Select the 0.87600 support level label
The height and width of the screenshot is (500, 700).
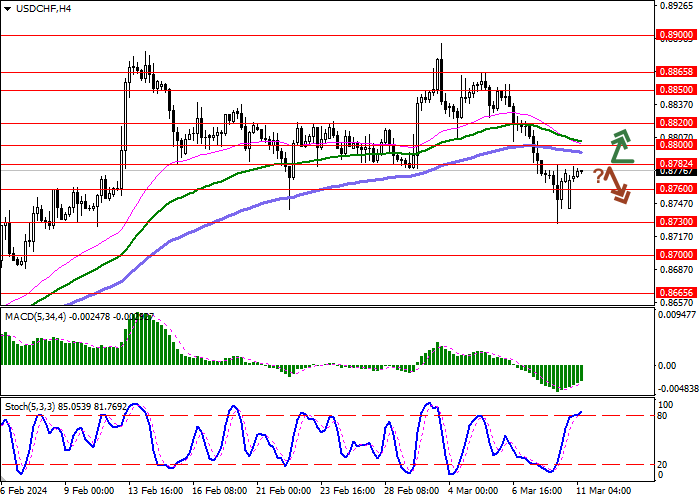tap(677, 189)
